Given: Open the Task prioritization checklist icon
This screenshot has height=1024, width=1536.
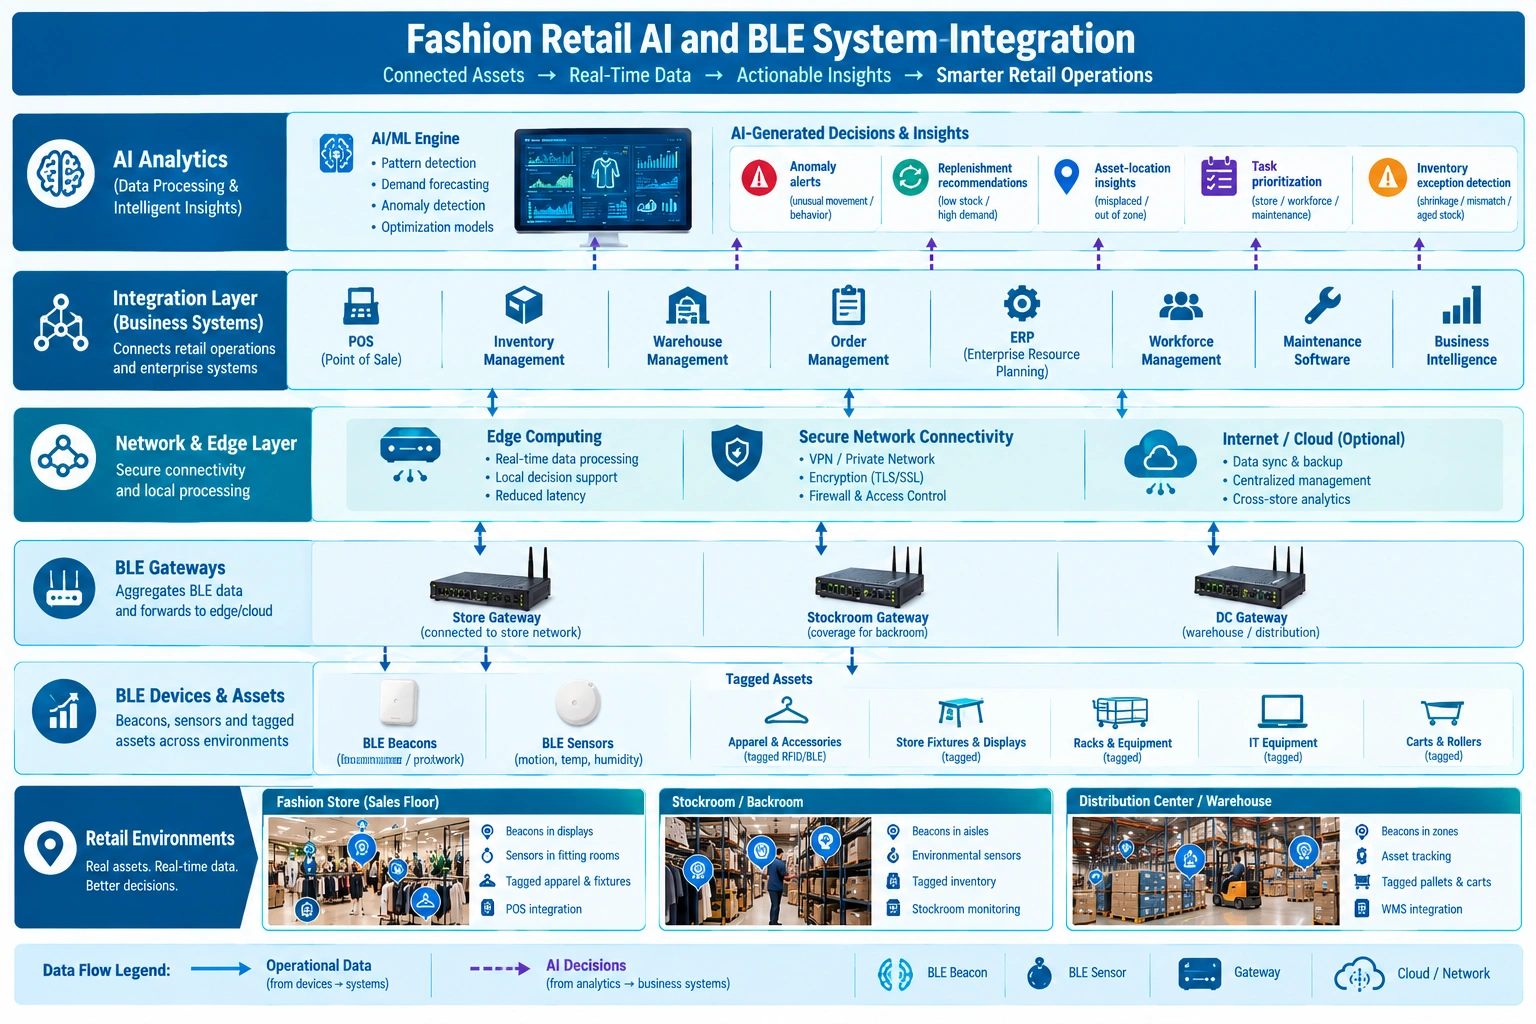Looking at the screenshot, I should [1219, 176].
